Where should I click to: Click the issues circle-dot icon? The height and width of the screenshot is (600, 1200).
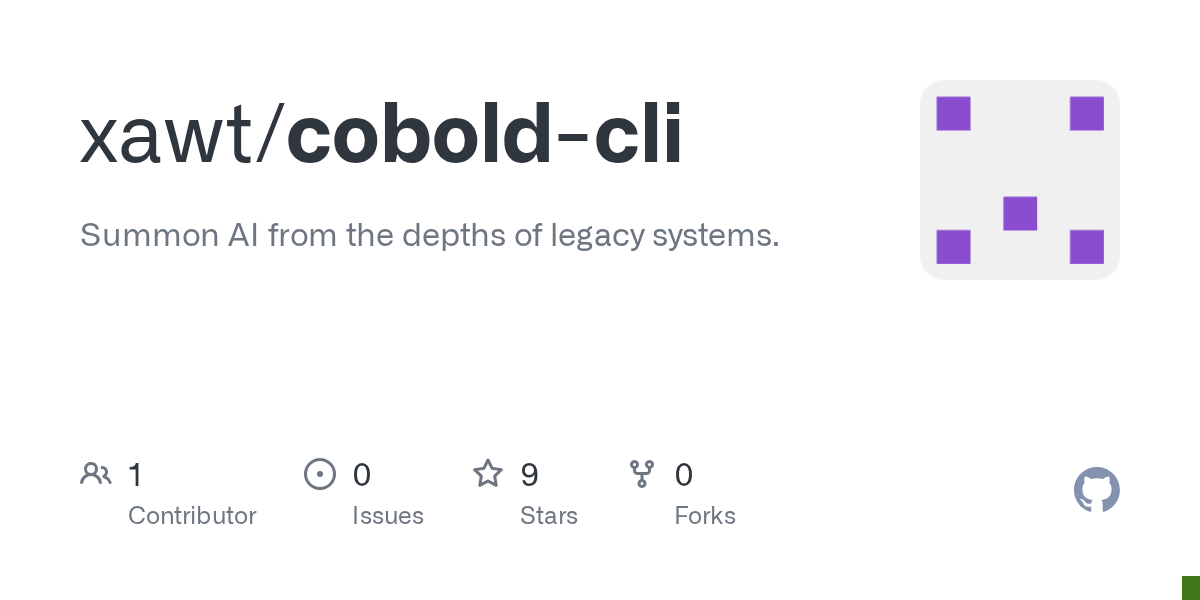(319, 473)
